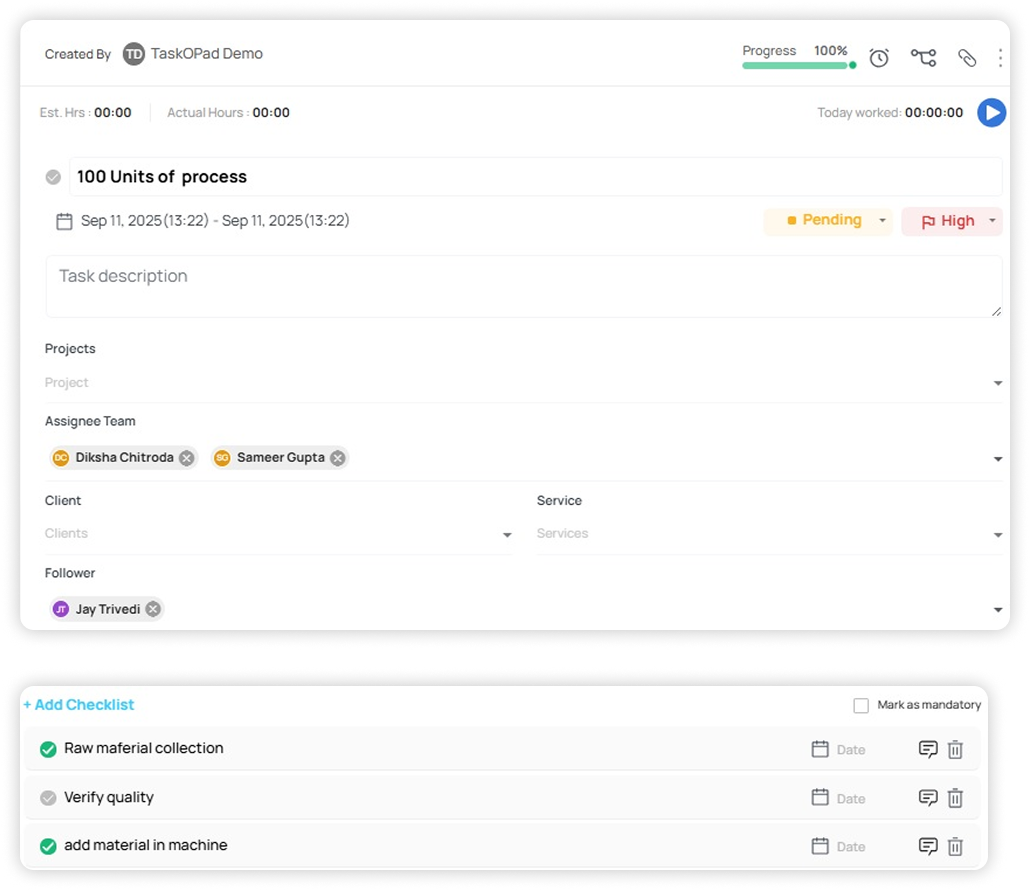Image resolution: width=1030 pixels, height=890 pixels.
Task: Remove Diksha Chitroda from assignees
Action: coord(187,458)
